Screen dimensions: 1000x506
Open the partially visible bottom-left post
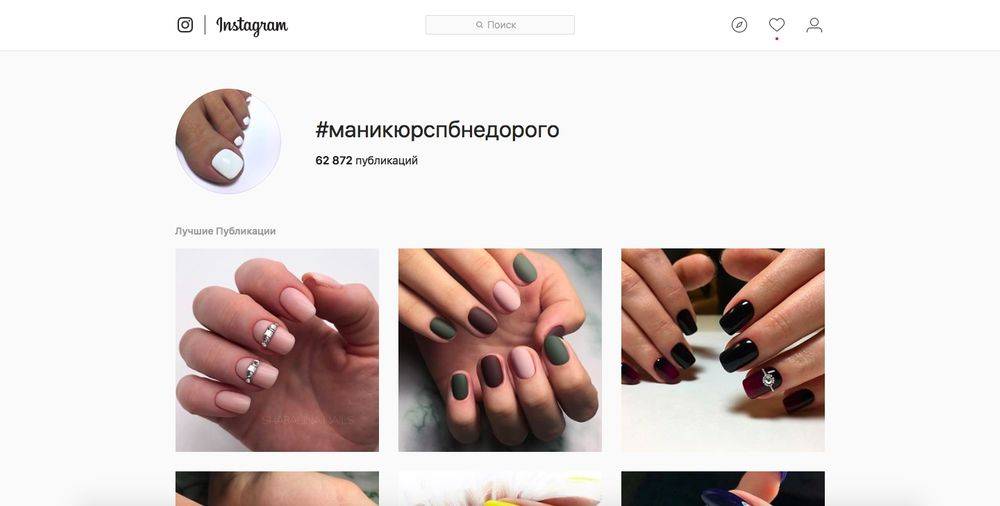277,489
